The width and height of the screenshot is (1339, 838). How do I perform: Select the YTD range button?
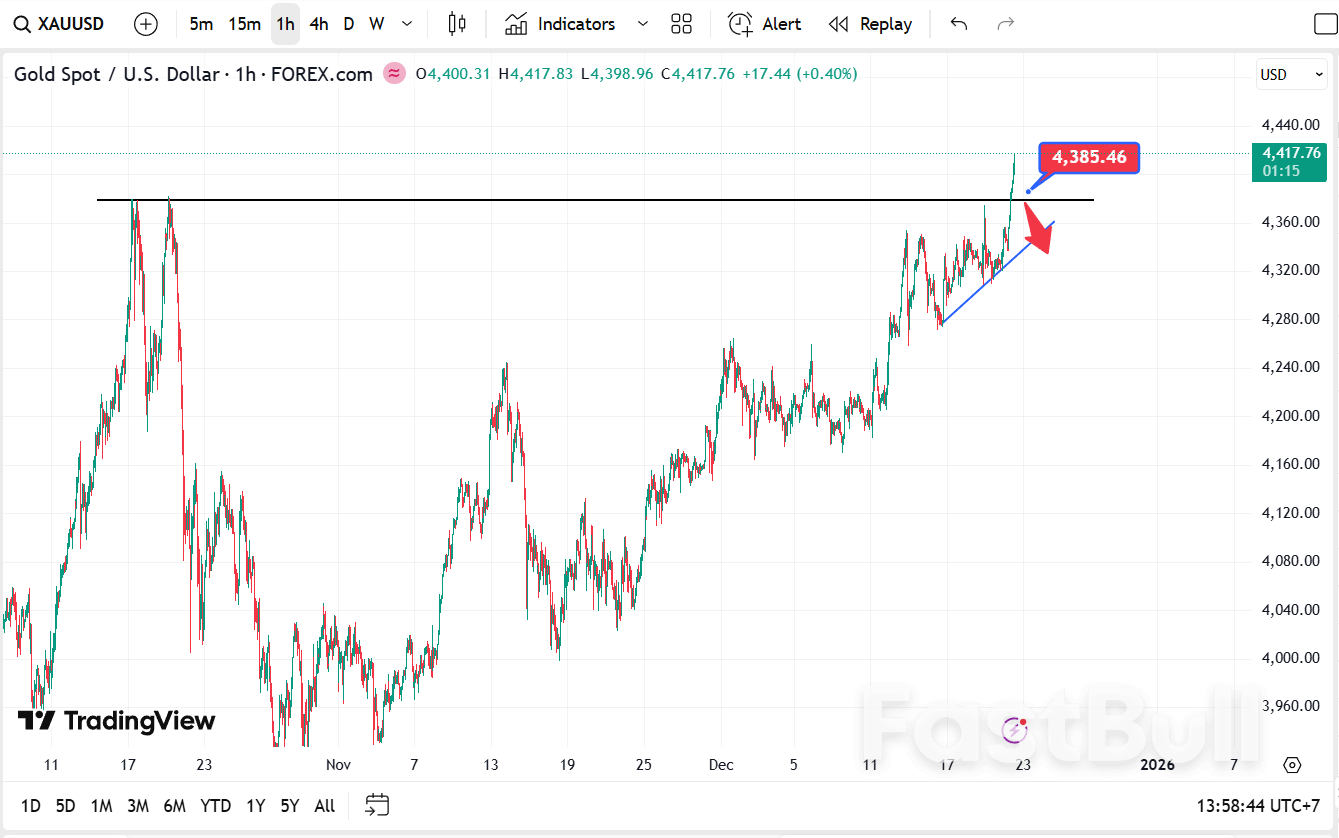[x=215, y=805]
